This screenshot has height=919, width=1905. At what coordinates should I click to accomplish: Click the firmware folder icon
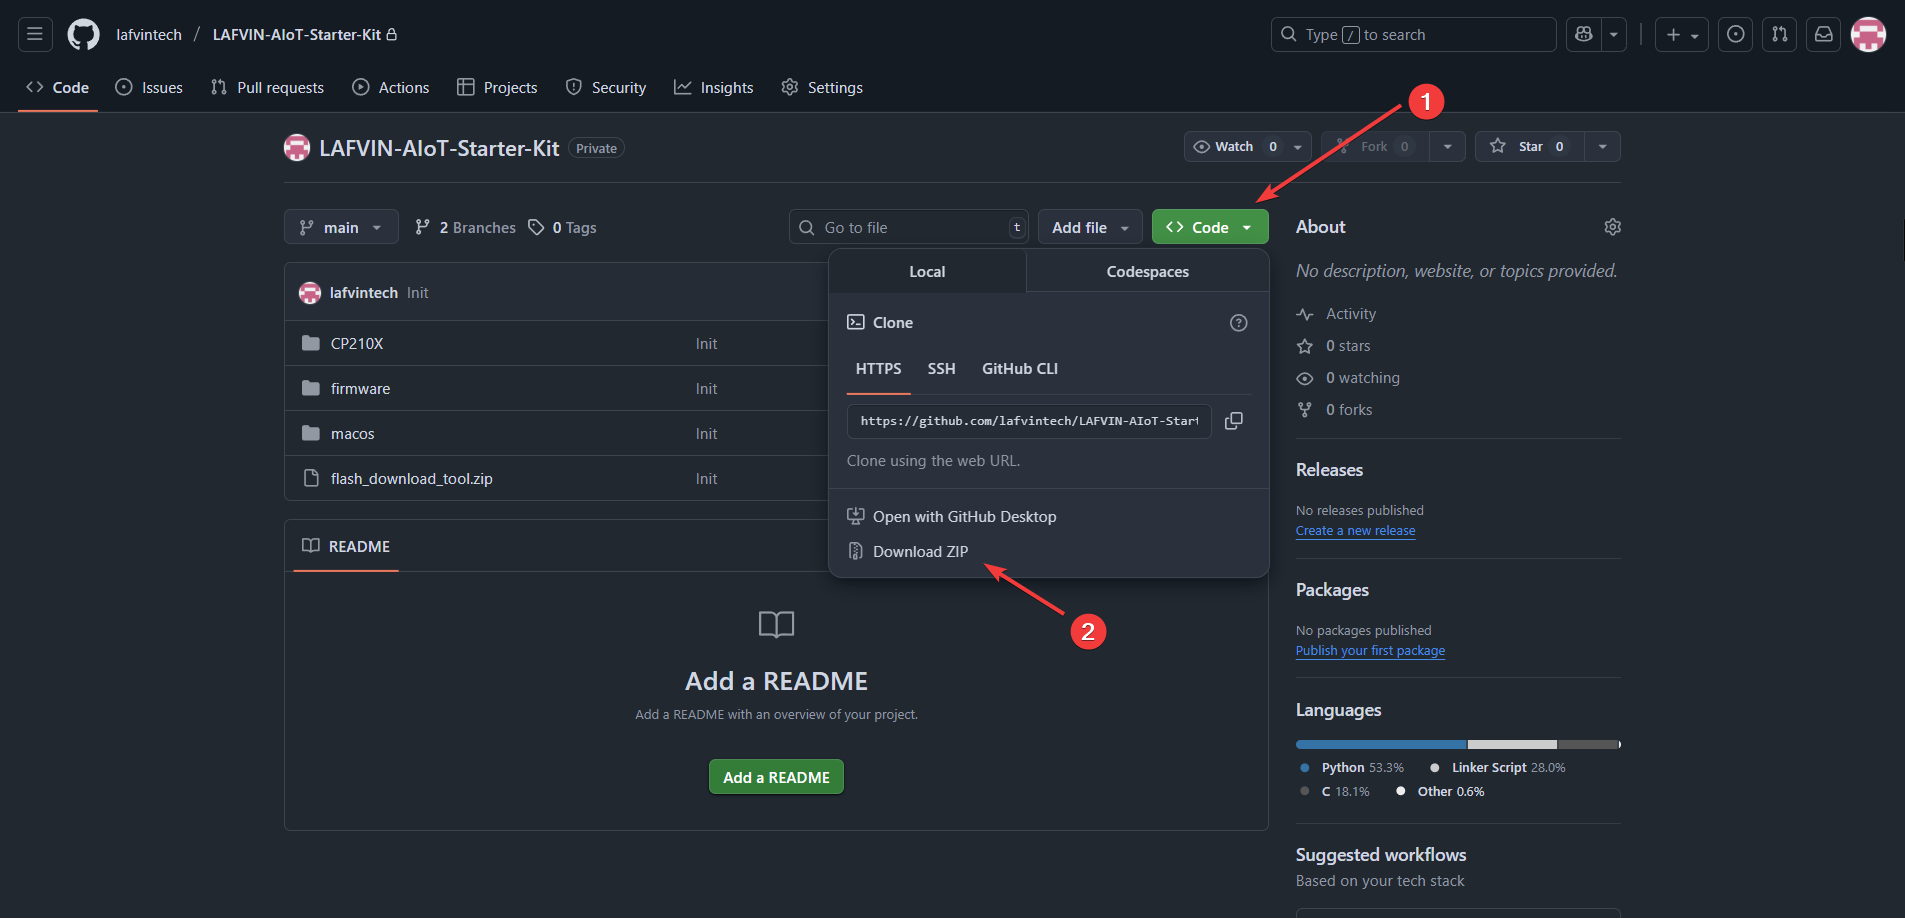click(x=311, y=388)
